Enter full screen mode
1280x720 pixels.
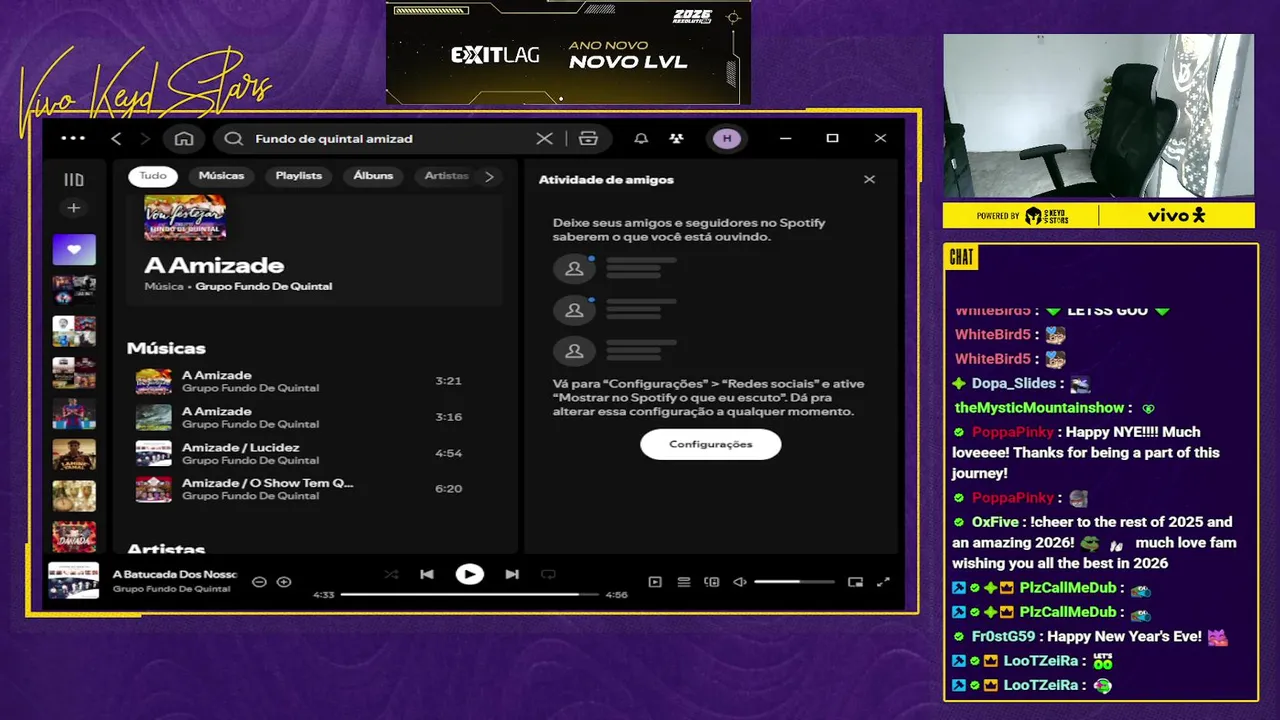pyautogui.click(x=883, y=582)
